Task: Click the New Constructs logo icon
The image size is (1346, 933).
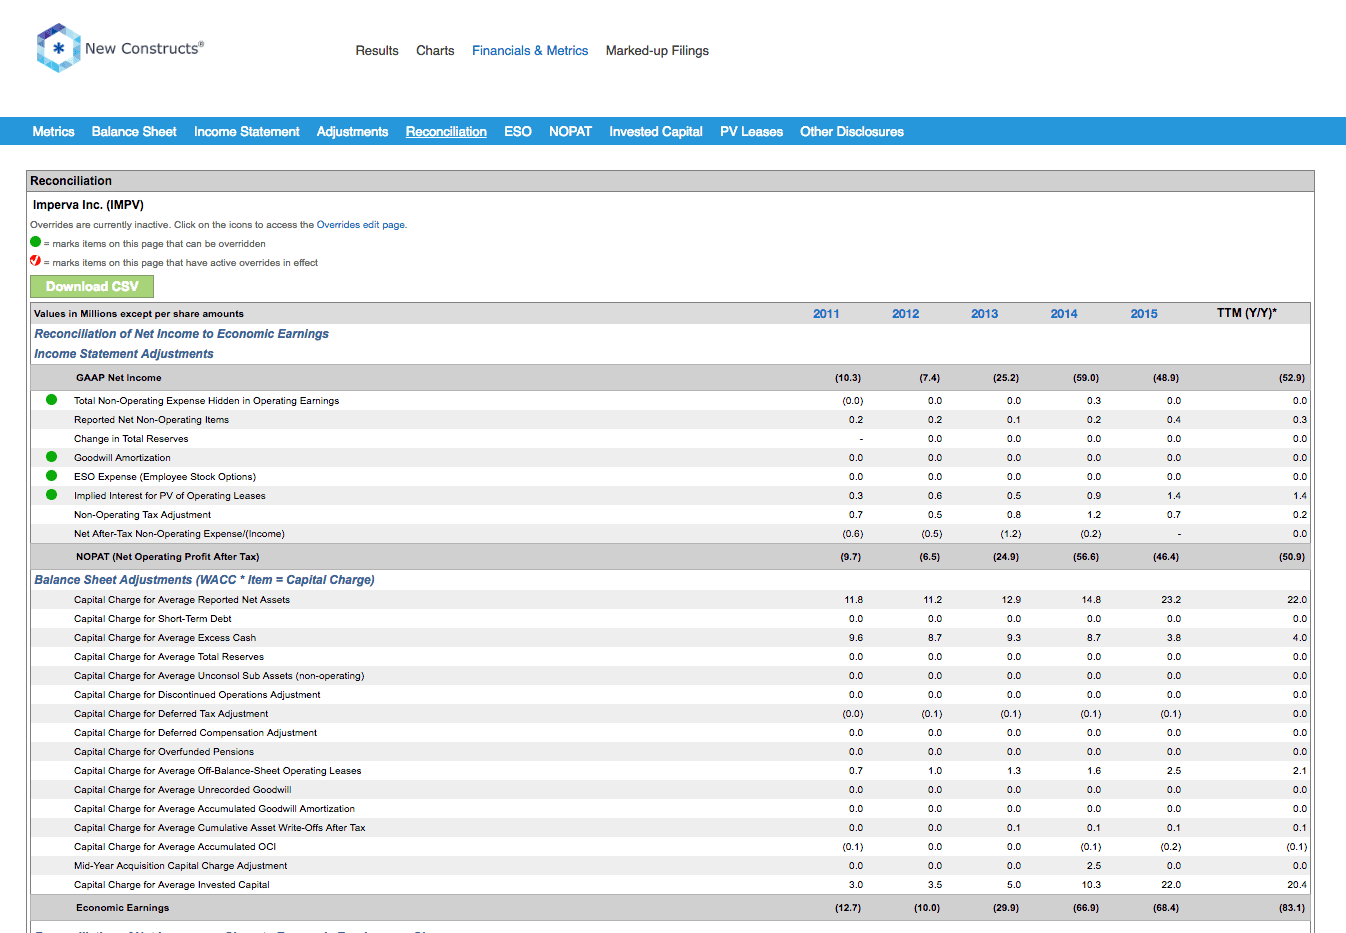Action: pyautogui.click(x=58, y=48)
